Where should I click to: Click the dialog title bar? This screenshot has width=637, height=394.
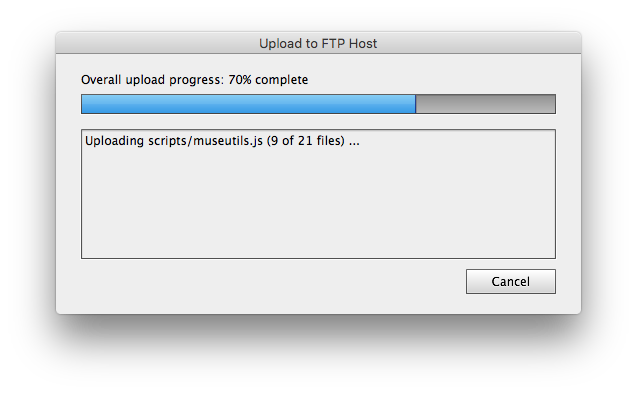(x=318, y=43)
